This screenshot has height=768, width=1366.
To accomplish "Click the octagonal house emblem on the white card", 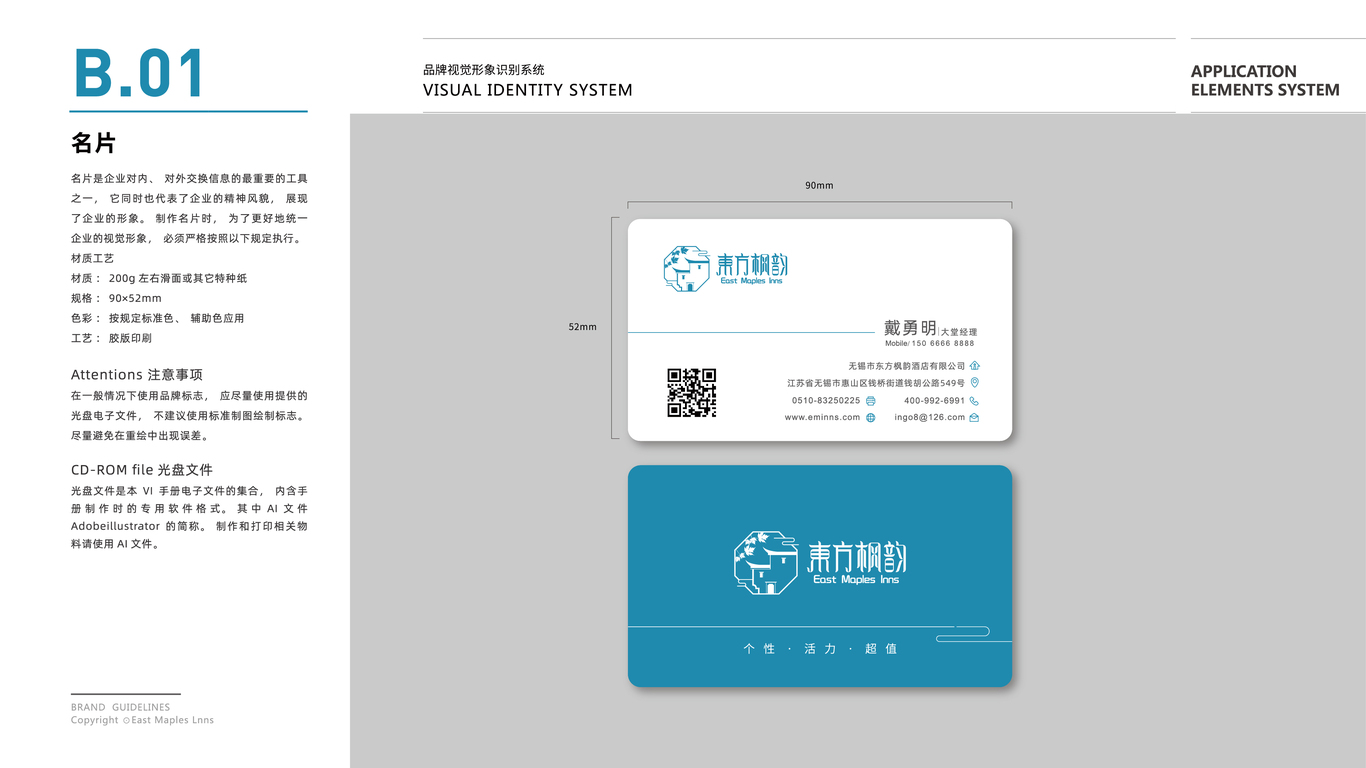I will tap(687, 267).
